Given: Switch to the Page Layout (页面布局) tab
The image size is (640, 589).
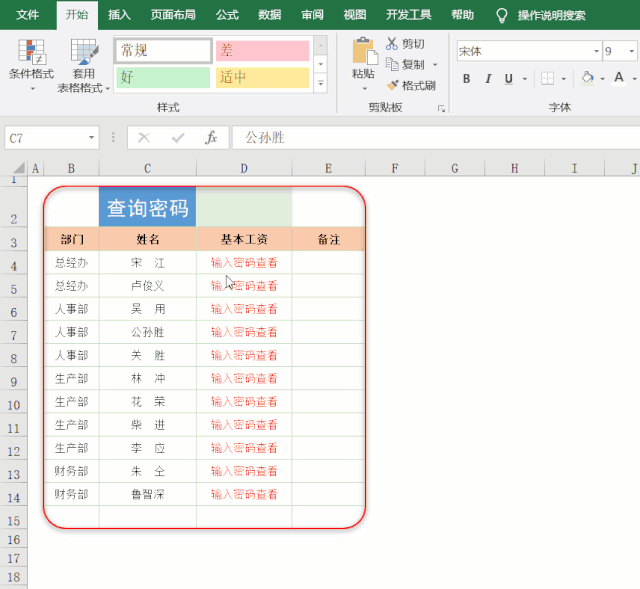Looking at the screenshot, I should [x=173, y=15].
